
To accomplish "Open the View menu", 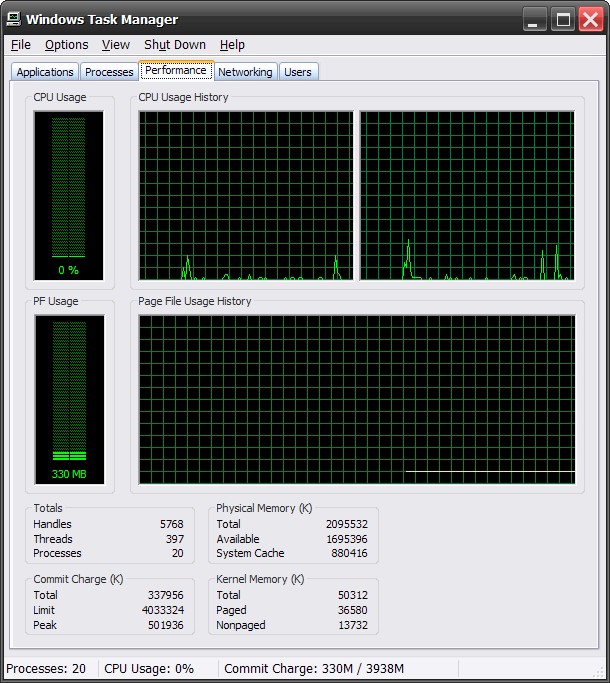I will (116, 45).
